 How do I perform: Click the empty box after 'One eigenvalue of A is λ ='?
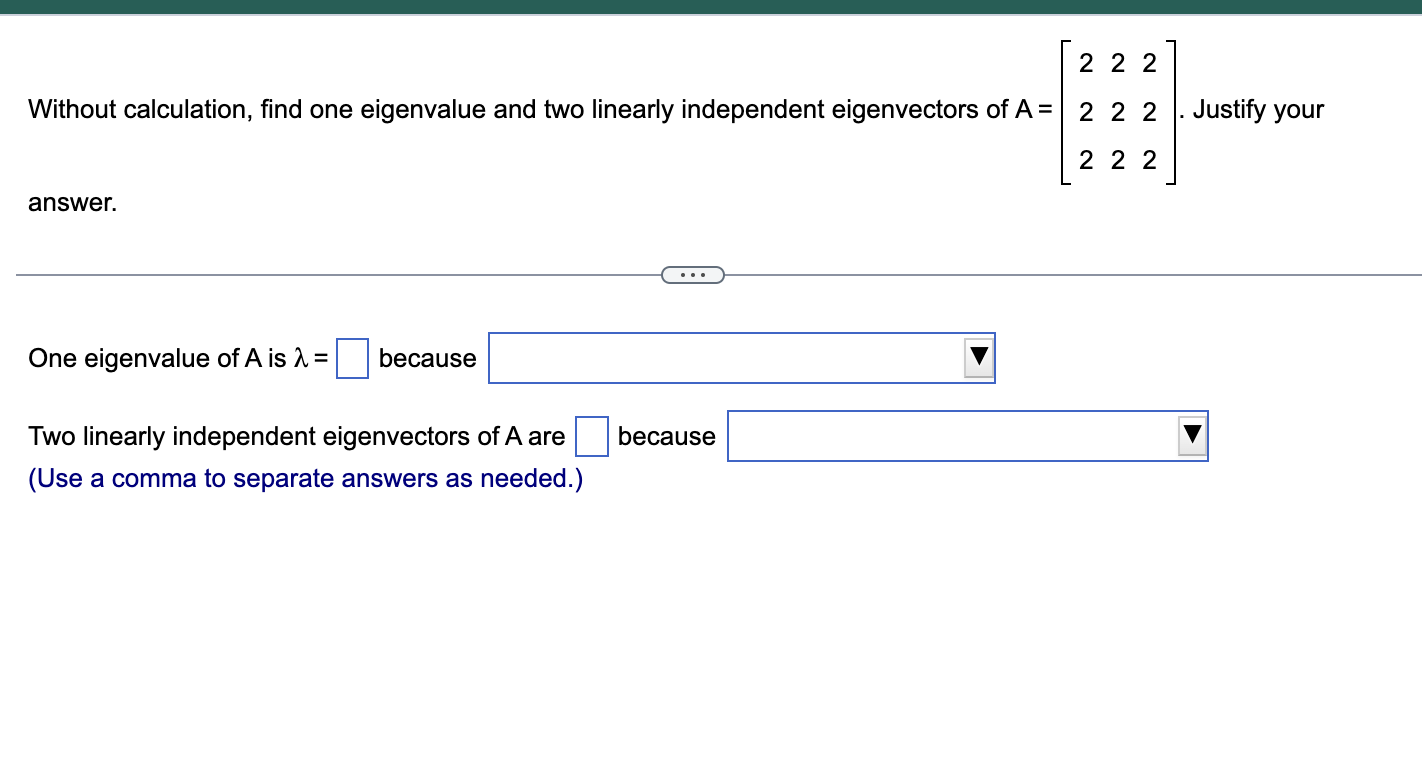click(x=352, y=357)
